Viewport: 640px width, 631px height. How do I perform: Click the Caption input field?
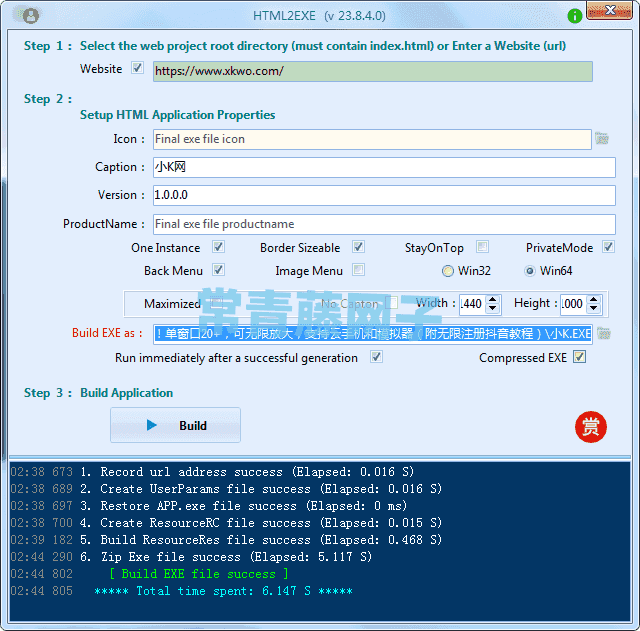click(x=384, y=167)
